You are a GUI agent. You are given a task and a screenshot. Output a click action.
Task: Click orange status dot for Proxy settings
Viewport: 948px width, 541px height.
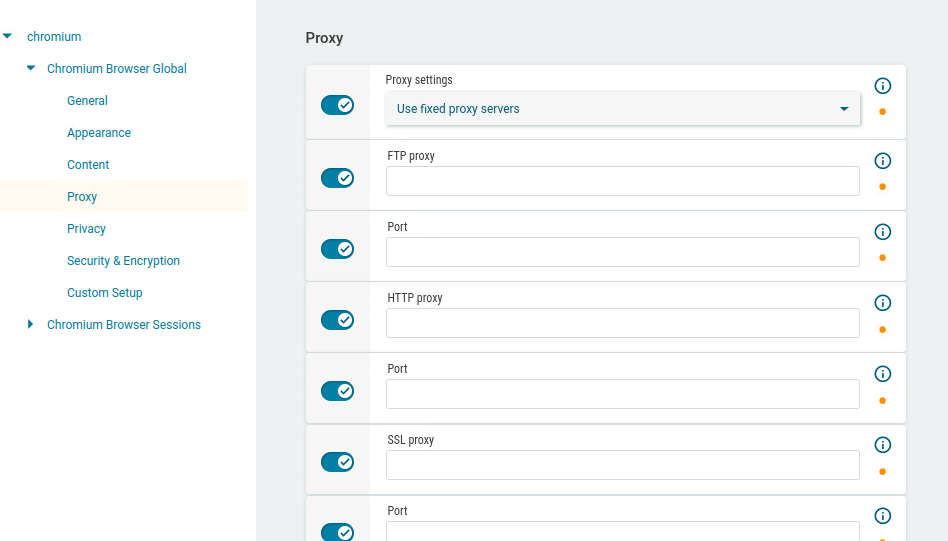[x=882, y=112]
